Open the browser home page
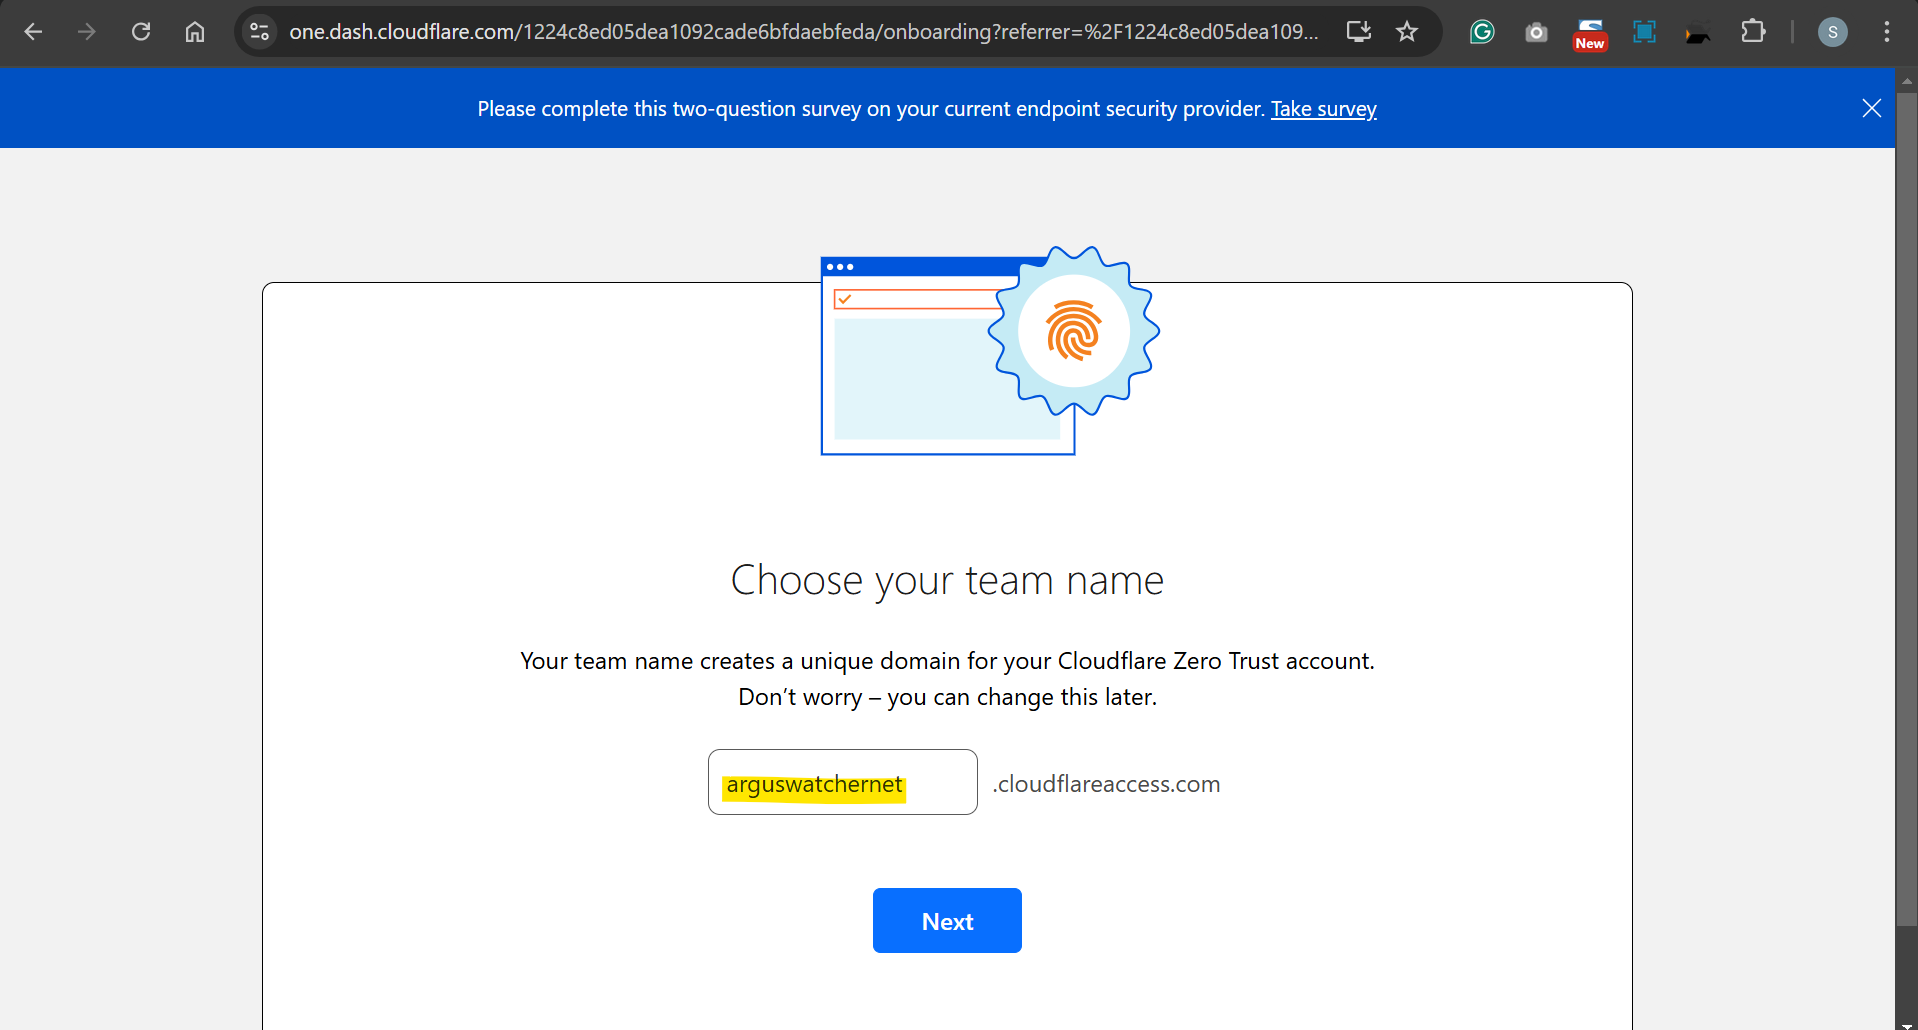Screen dimensions: 1918x1030 point(195,32)
